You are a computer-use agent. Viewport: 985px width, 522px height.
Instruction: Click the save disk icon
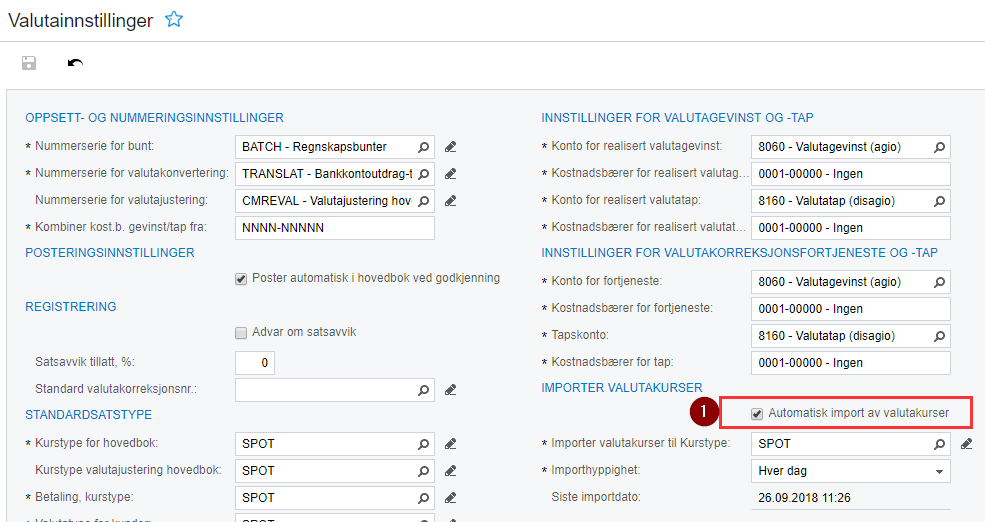tap(29, 63)
